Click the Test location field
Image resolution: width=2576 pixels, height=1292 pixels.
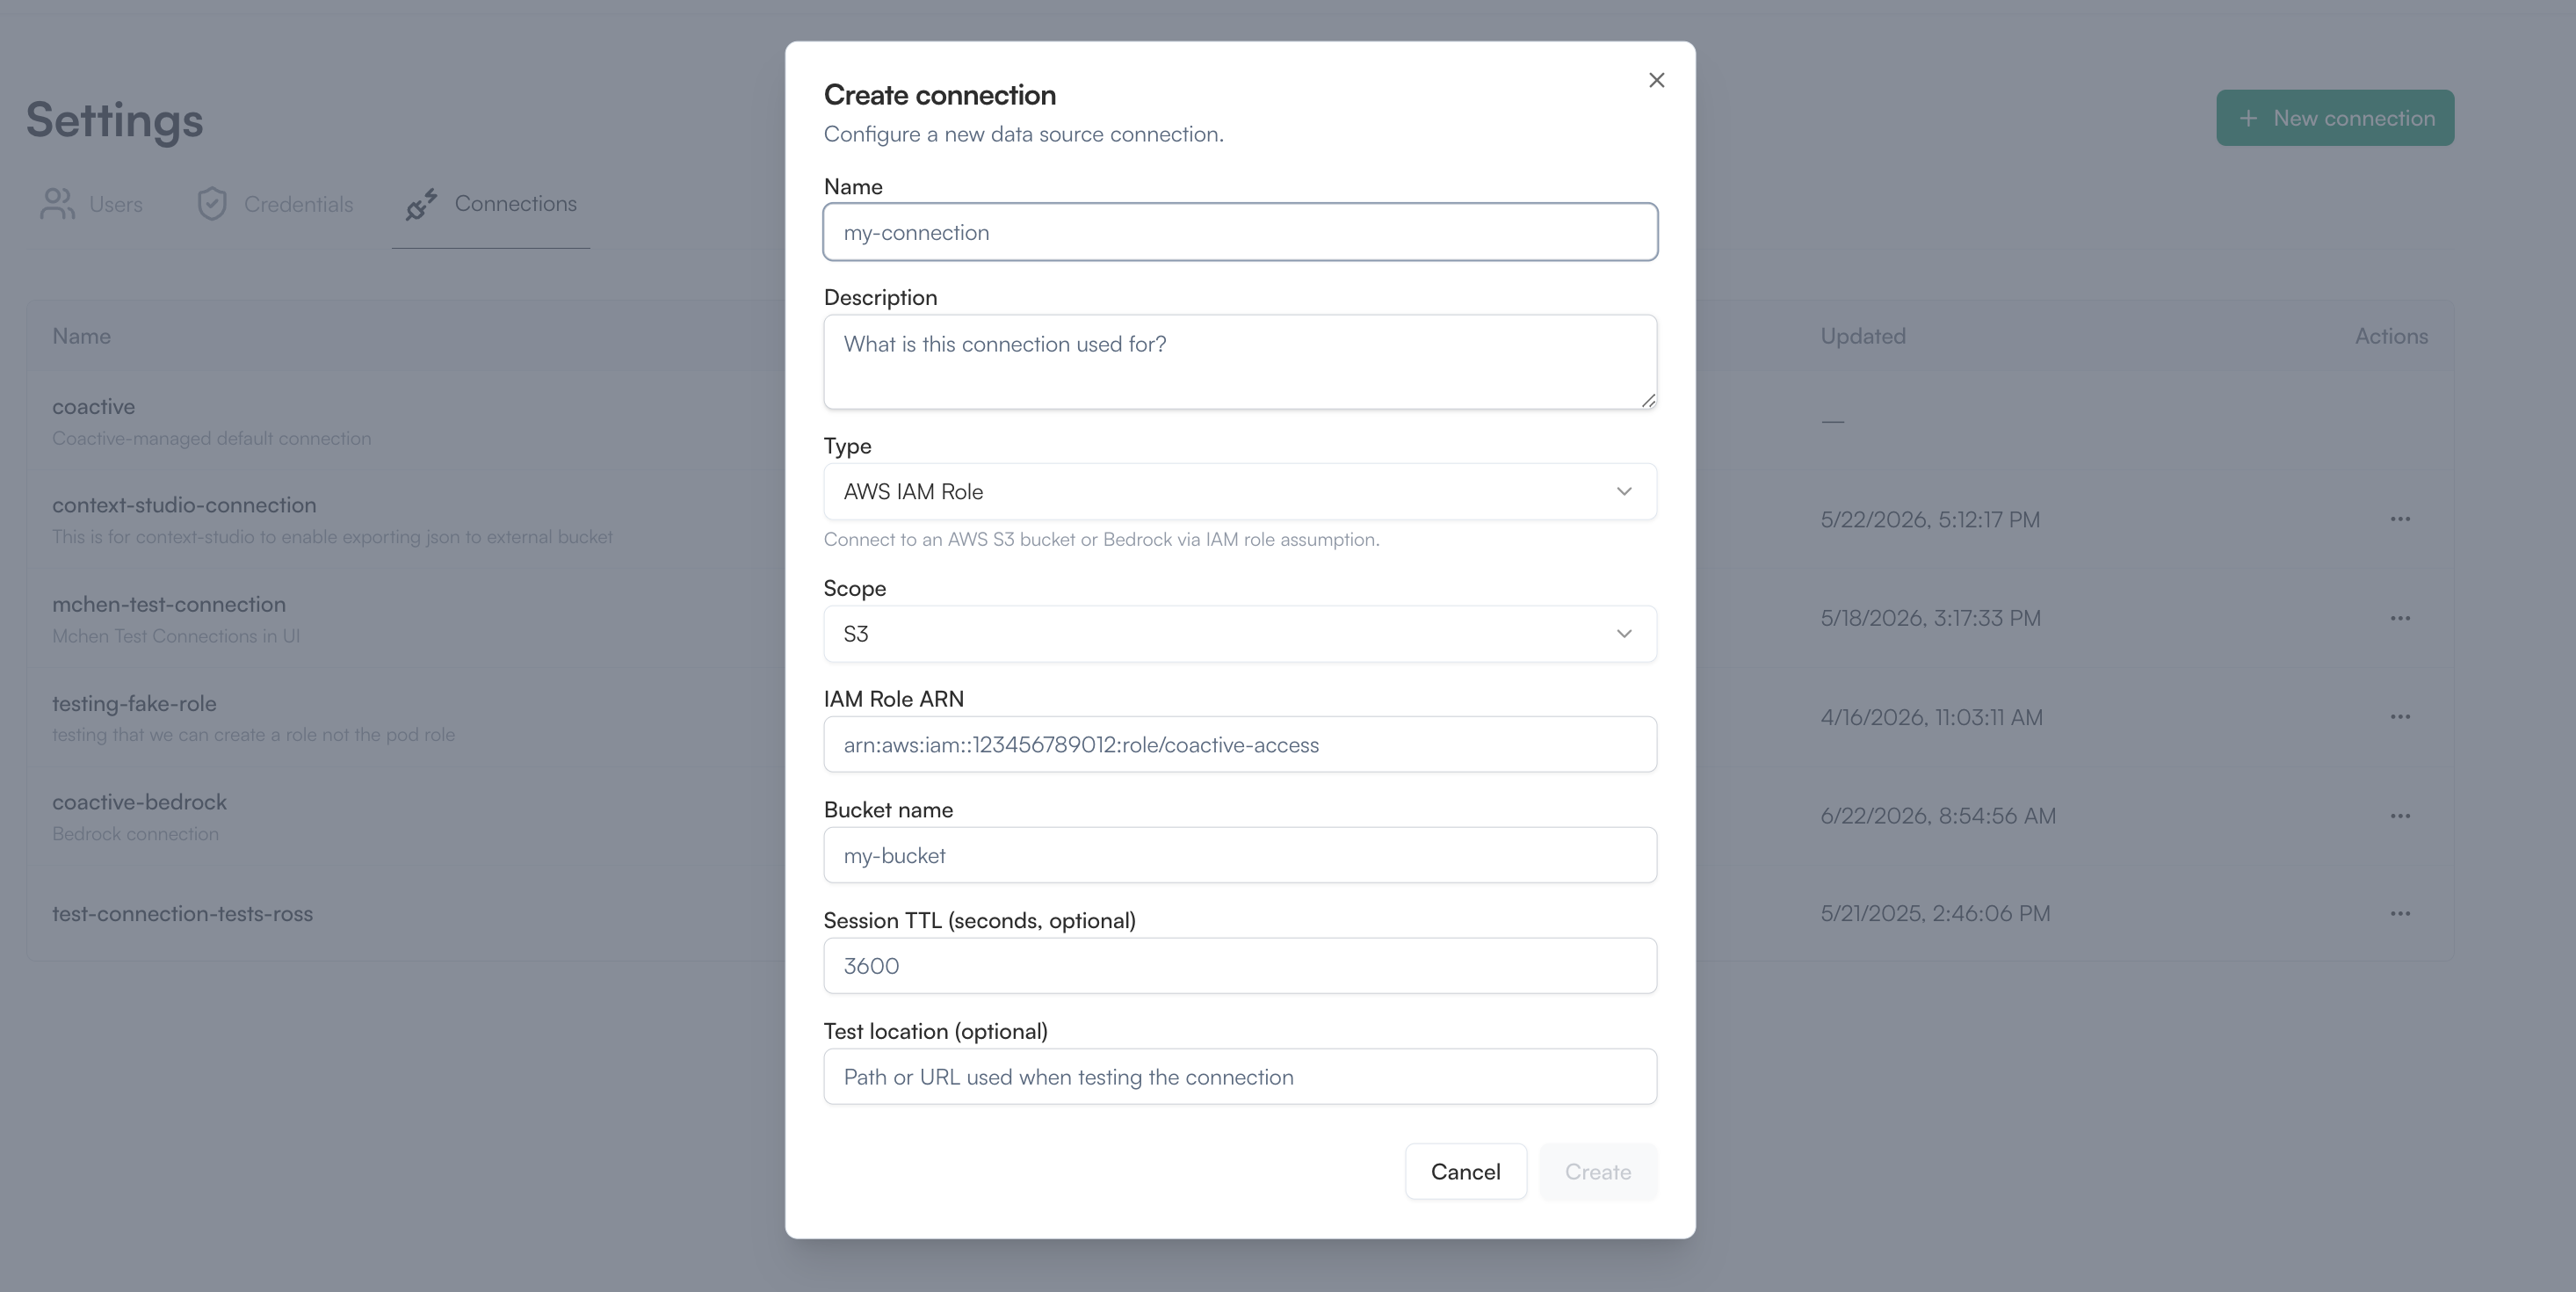1240,1076
